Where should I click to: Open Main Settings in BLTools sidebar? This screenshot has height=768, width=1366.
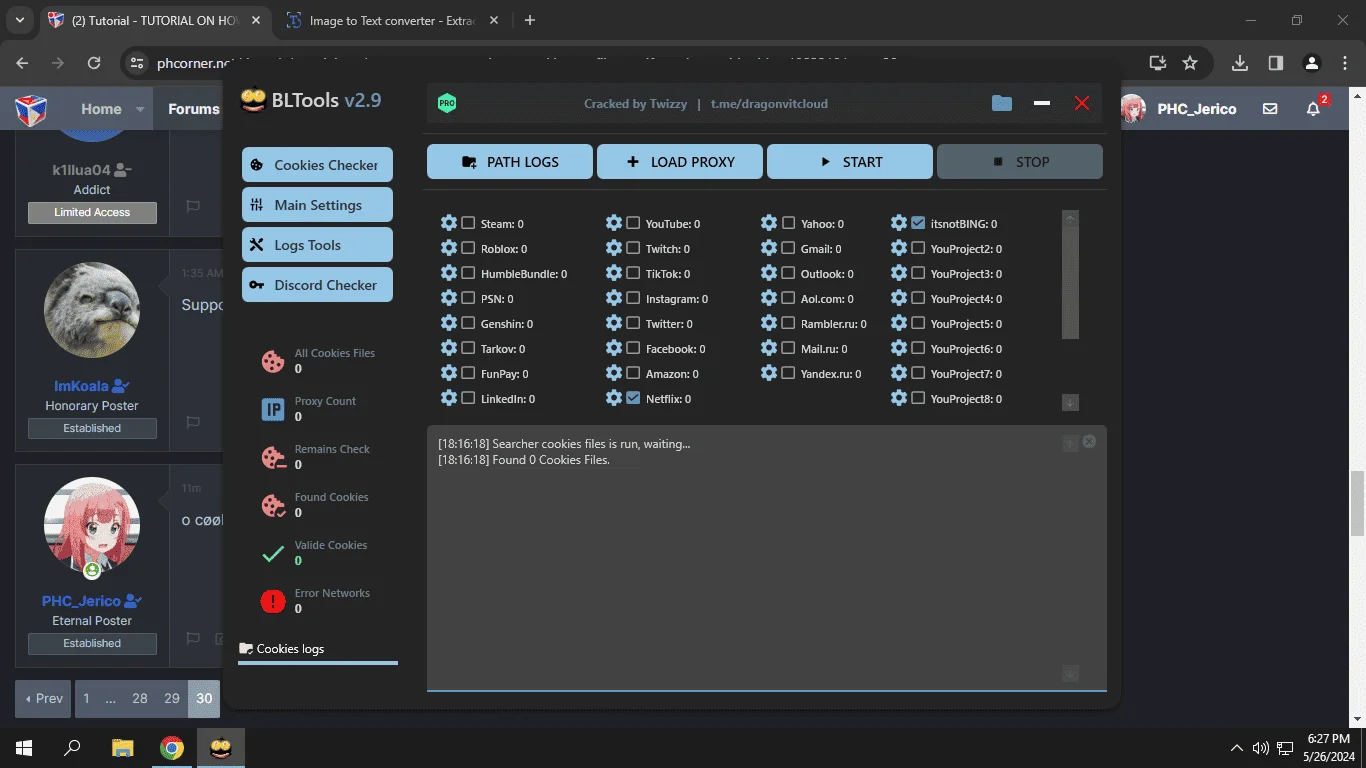coord(317,205)
